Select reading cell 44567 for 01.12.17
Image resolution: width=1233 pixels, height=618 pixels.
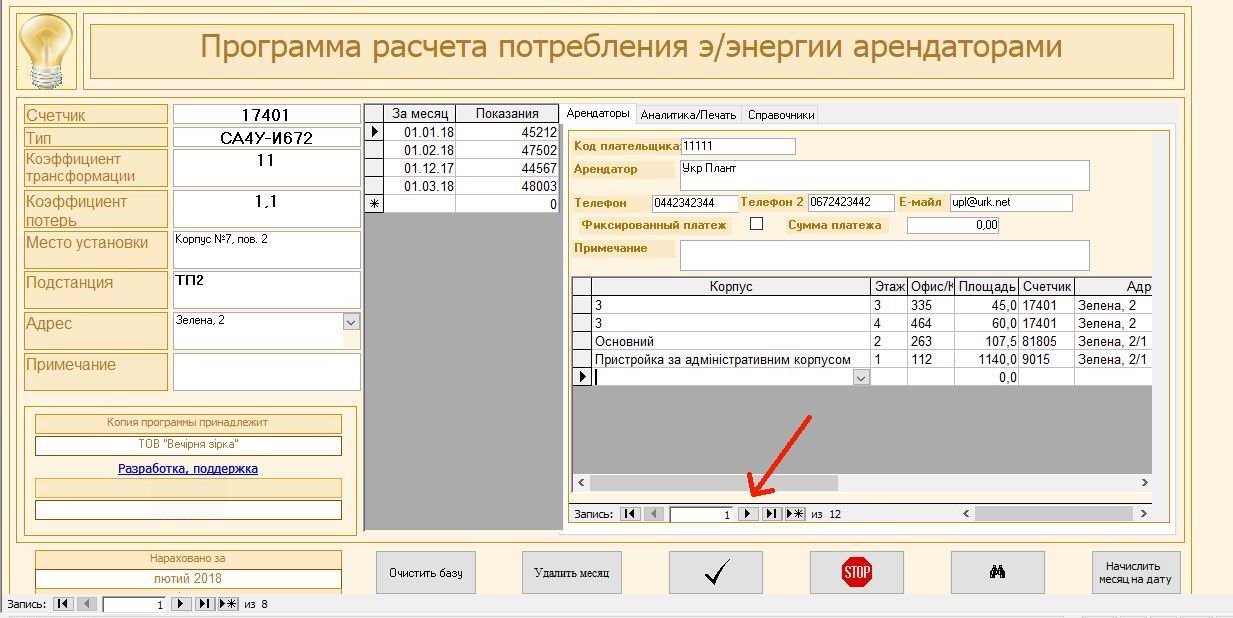(x=507, y=168)
